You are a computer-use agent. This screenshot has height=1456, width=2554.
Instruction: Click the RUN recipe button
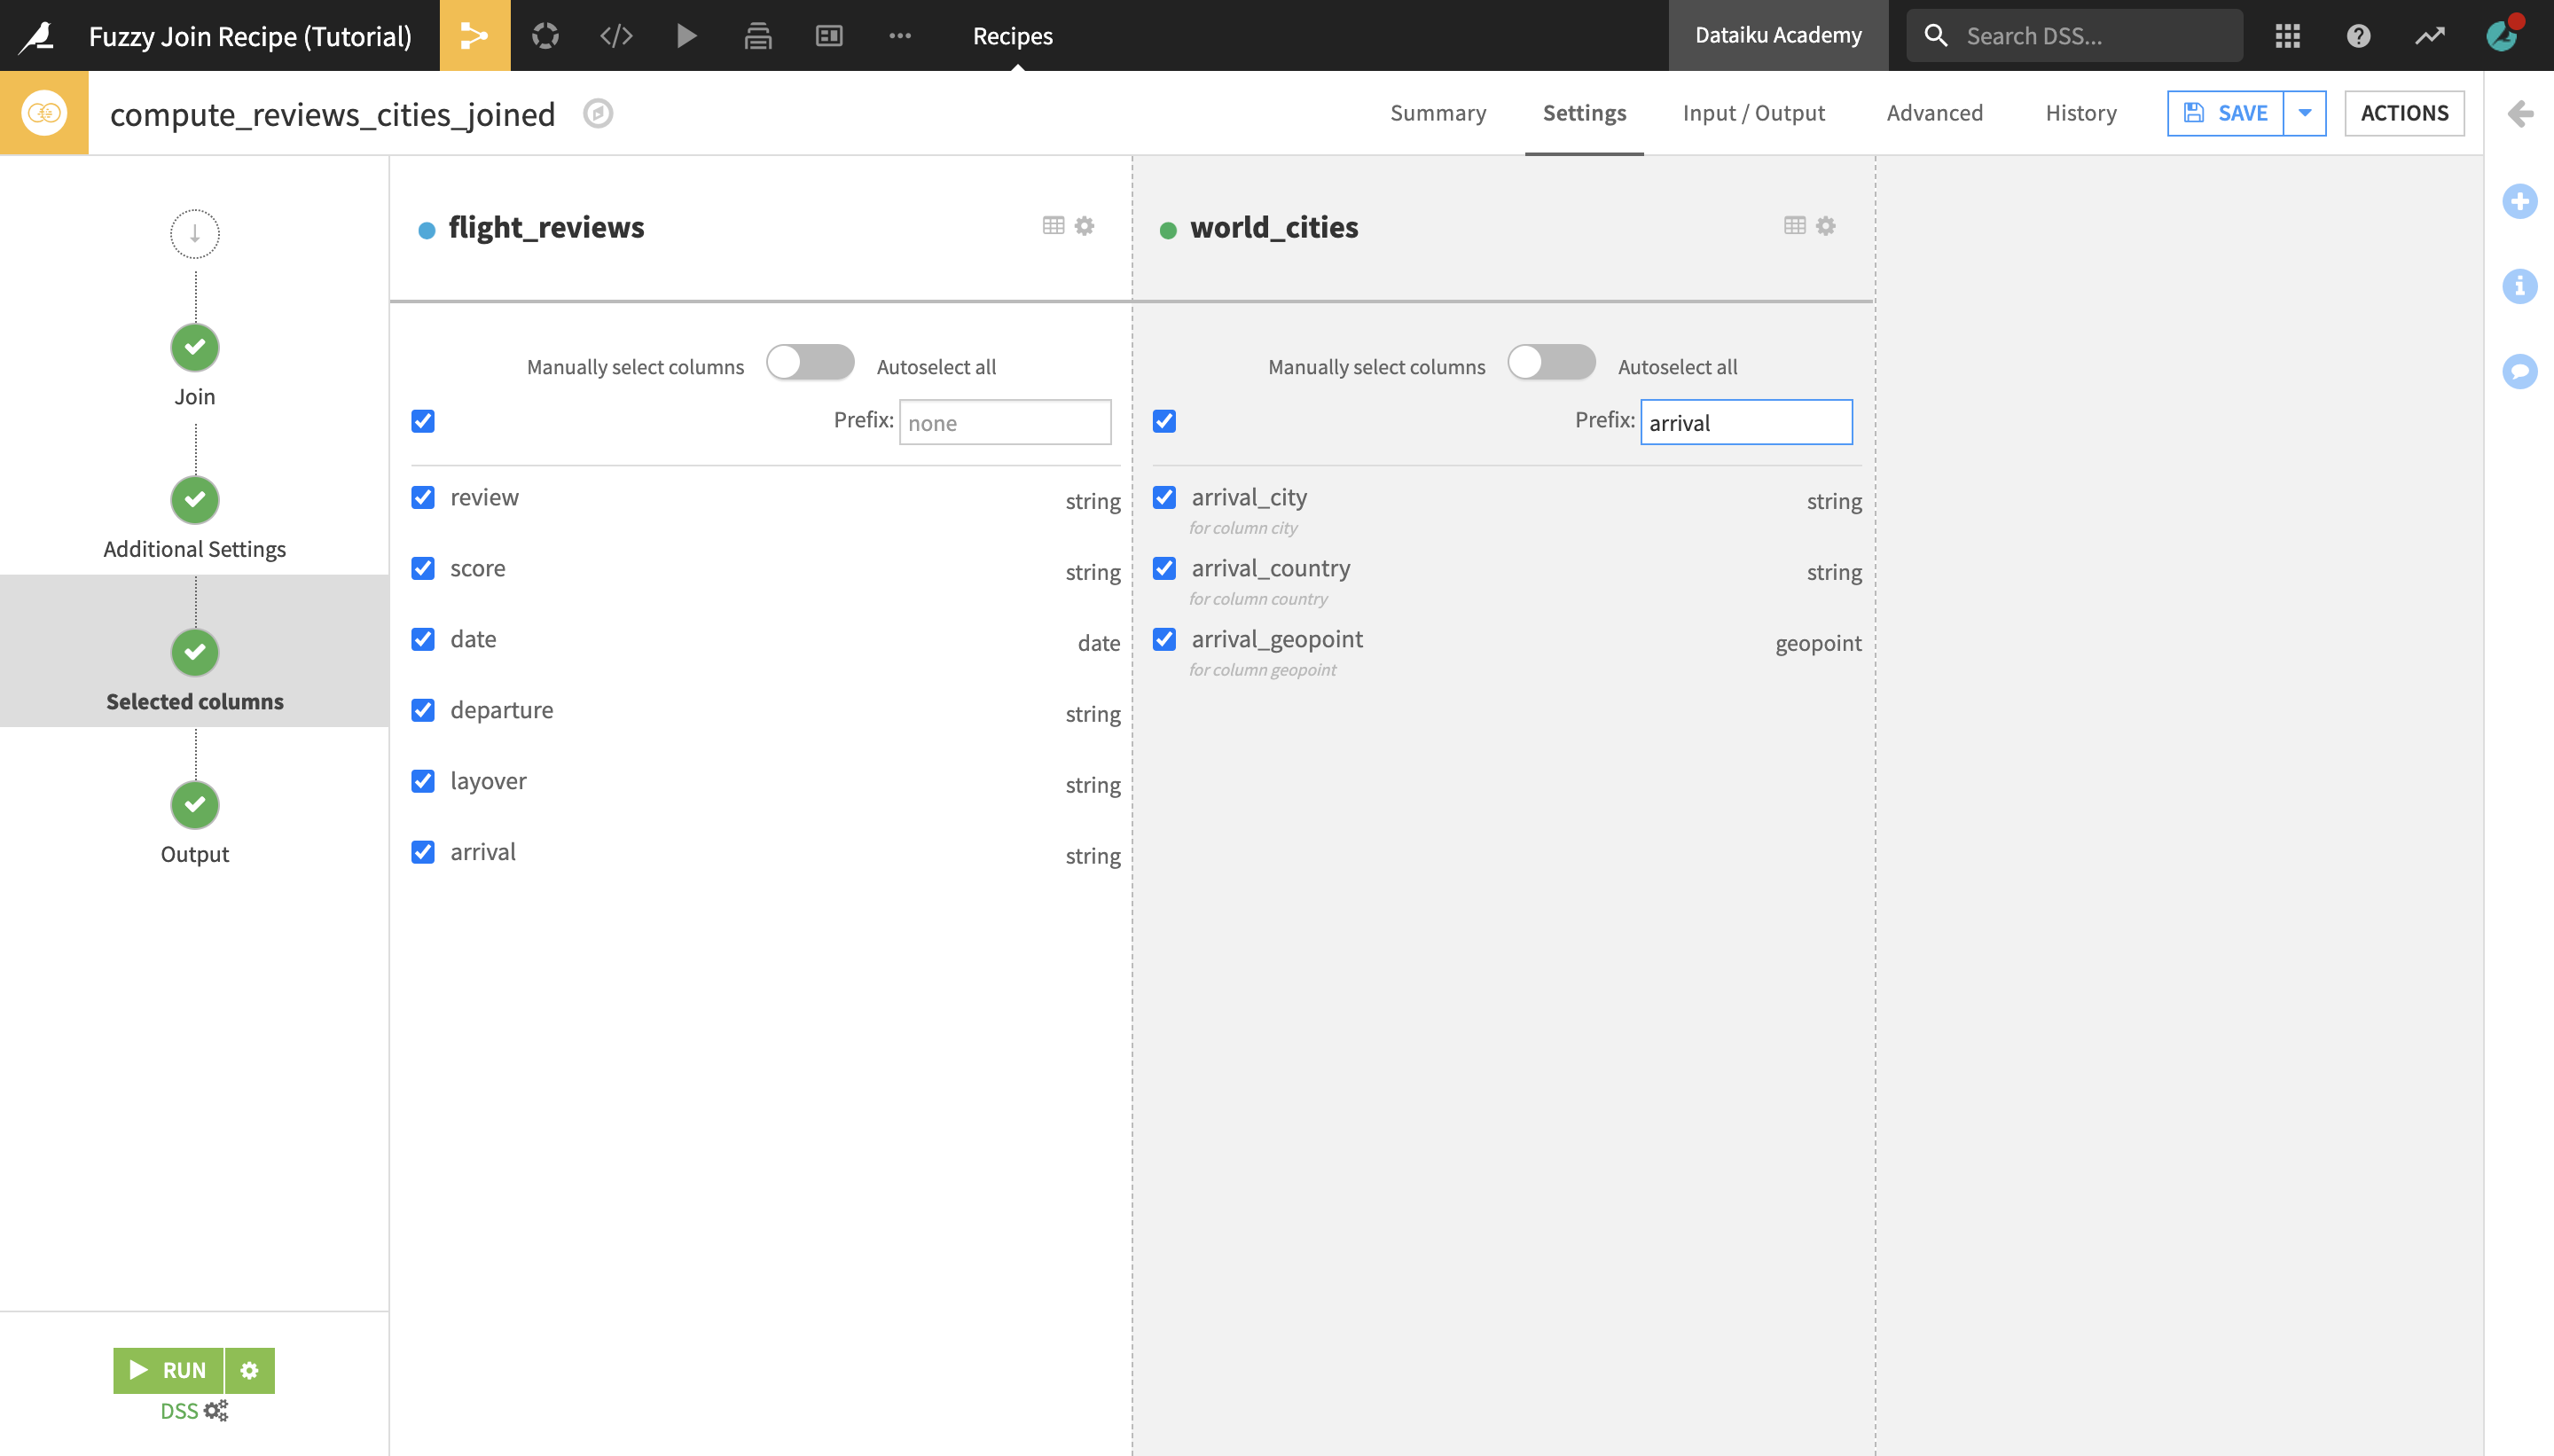168,1368
